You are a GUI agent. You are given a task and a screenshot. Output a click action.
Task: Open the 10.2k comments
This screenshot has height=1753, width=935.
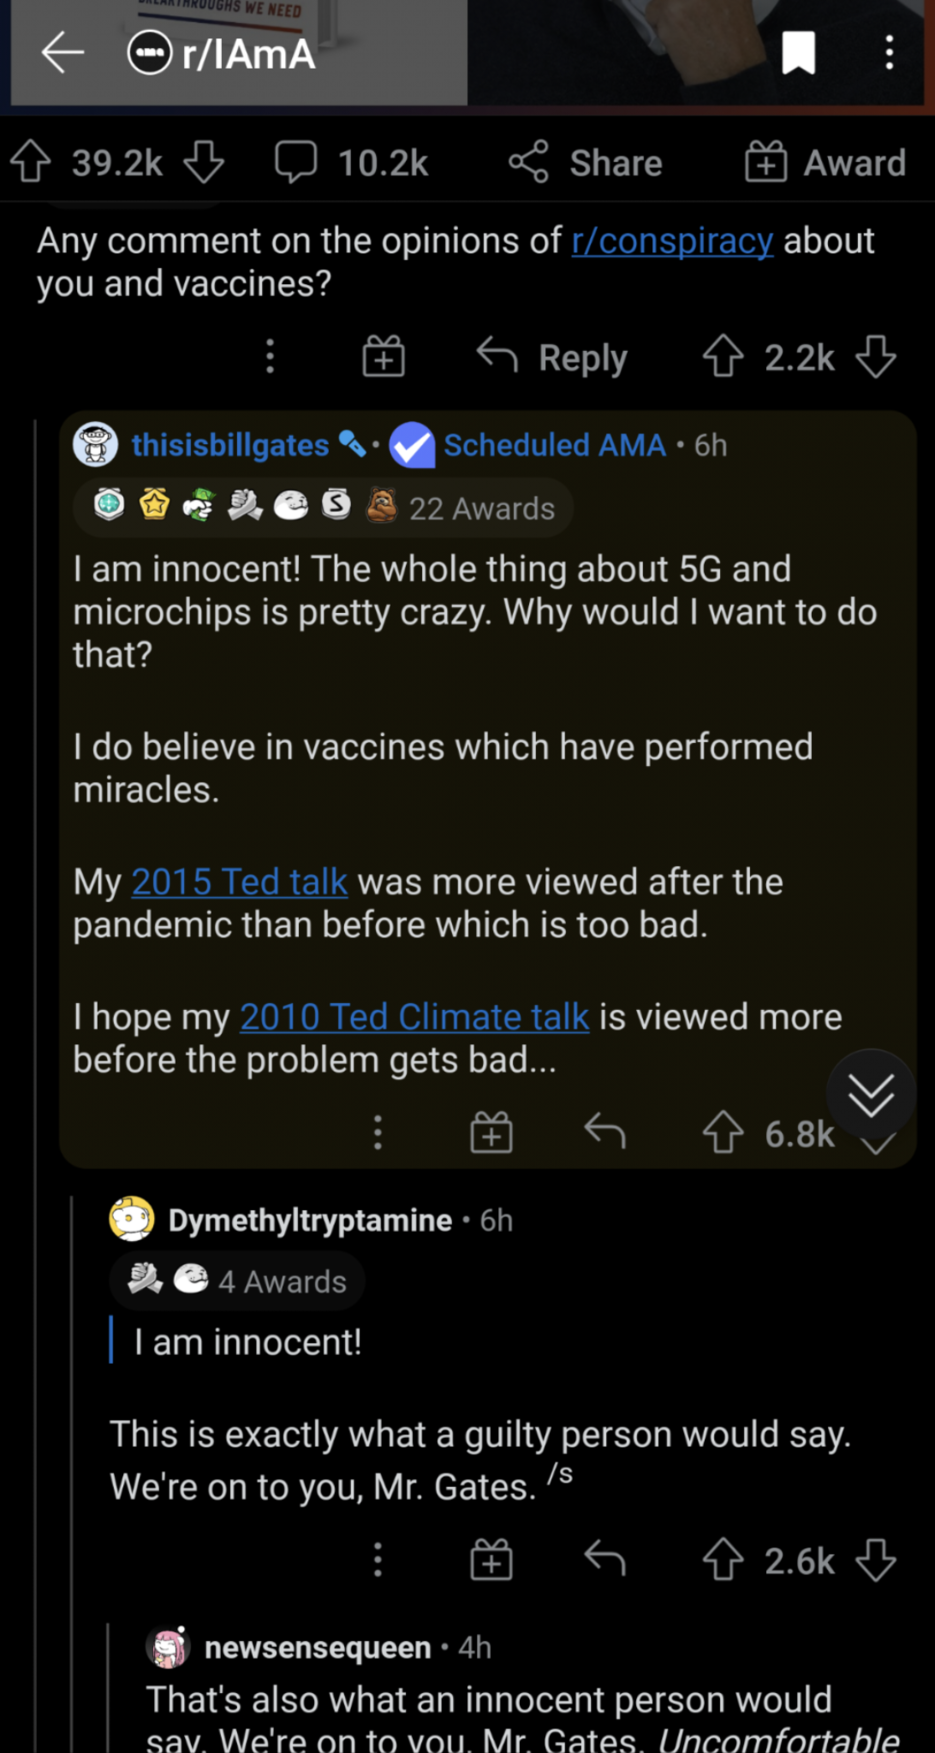[x=352, y=162]
